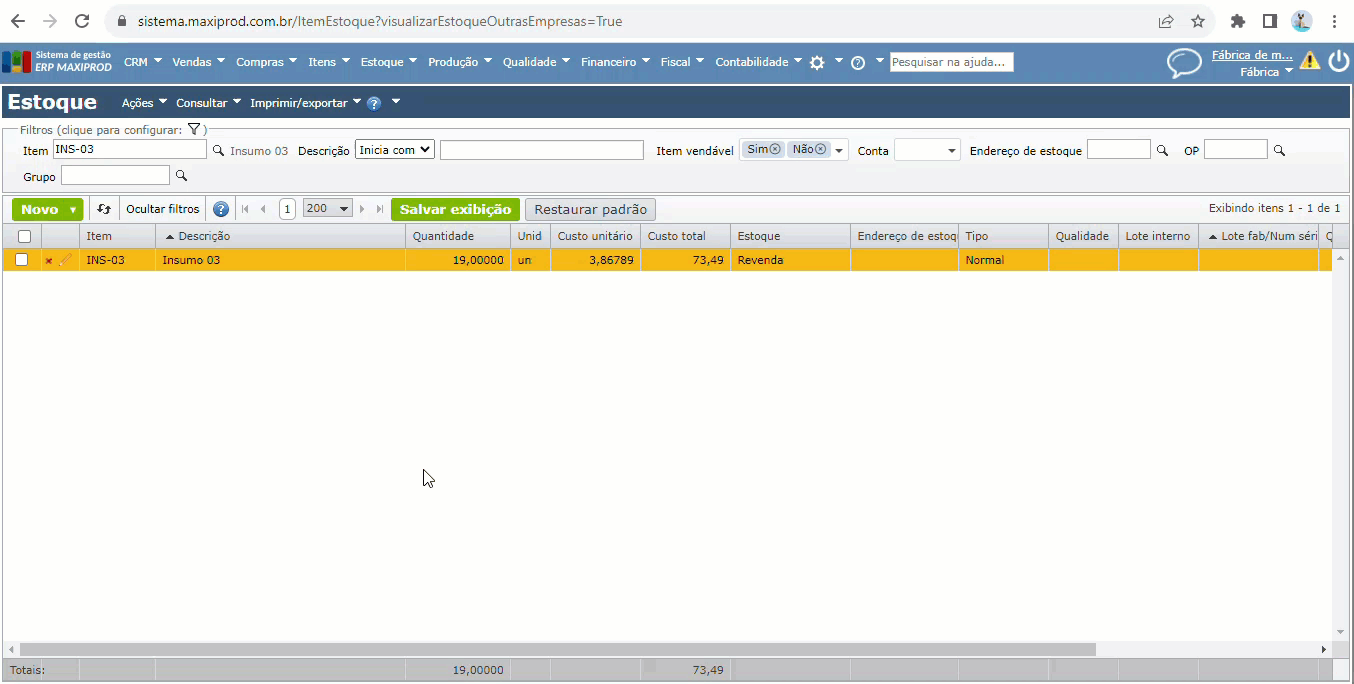The height and width of the screenshot is (684, 1354).
Task: Go to the last page of results
Action: click(380, 209)
